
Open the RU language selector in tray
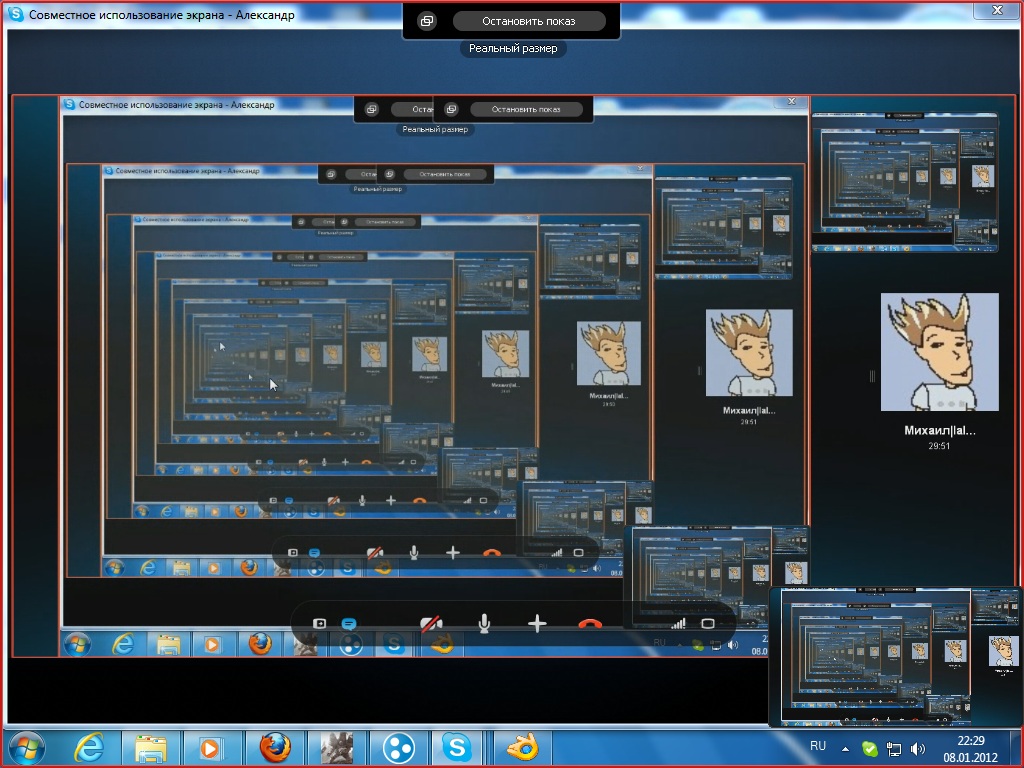coord(817,746)
